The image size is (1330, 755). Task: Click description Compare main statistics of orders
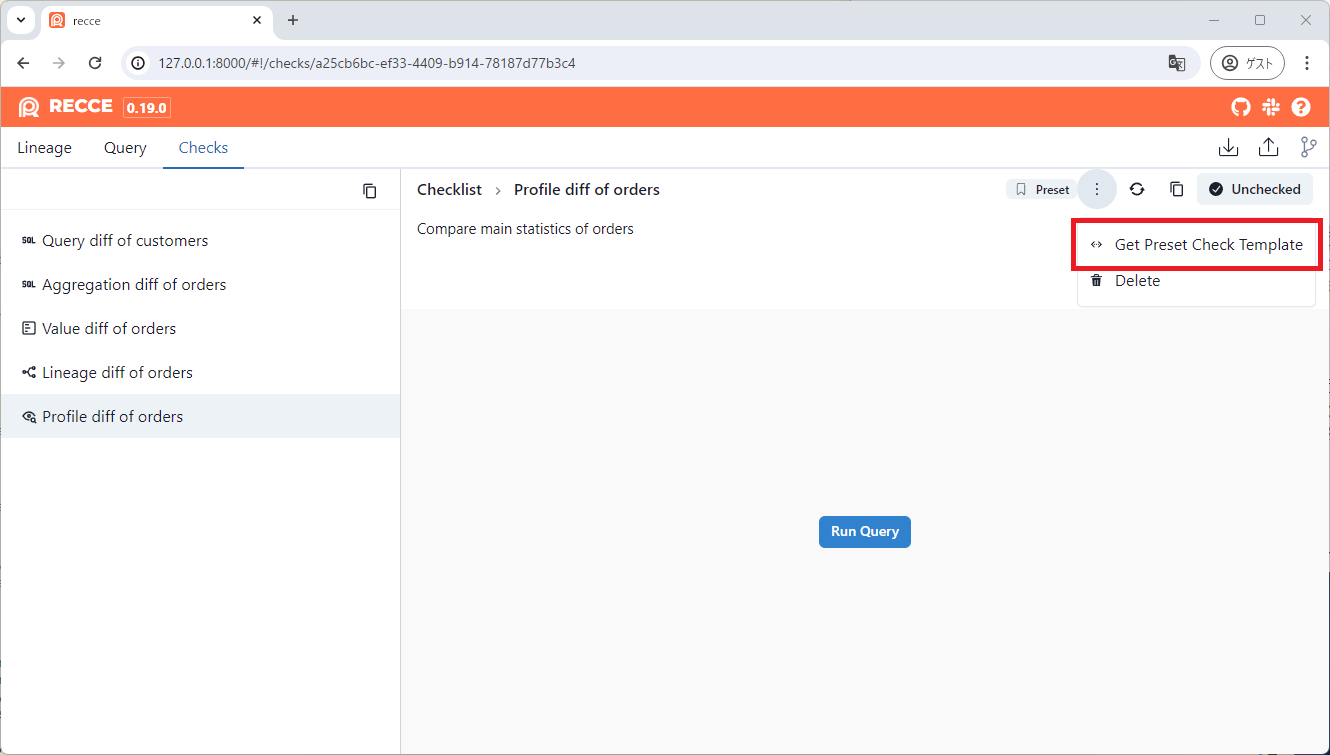(525, 229)
